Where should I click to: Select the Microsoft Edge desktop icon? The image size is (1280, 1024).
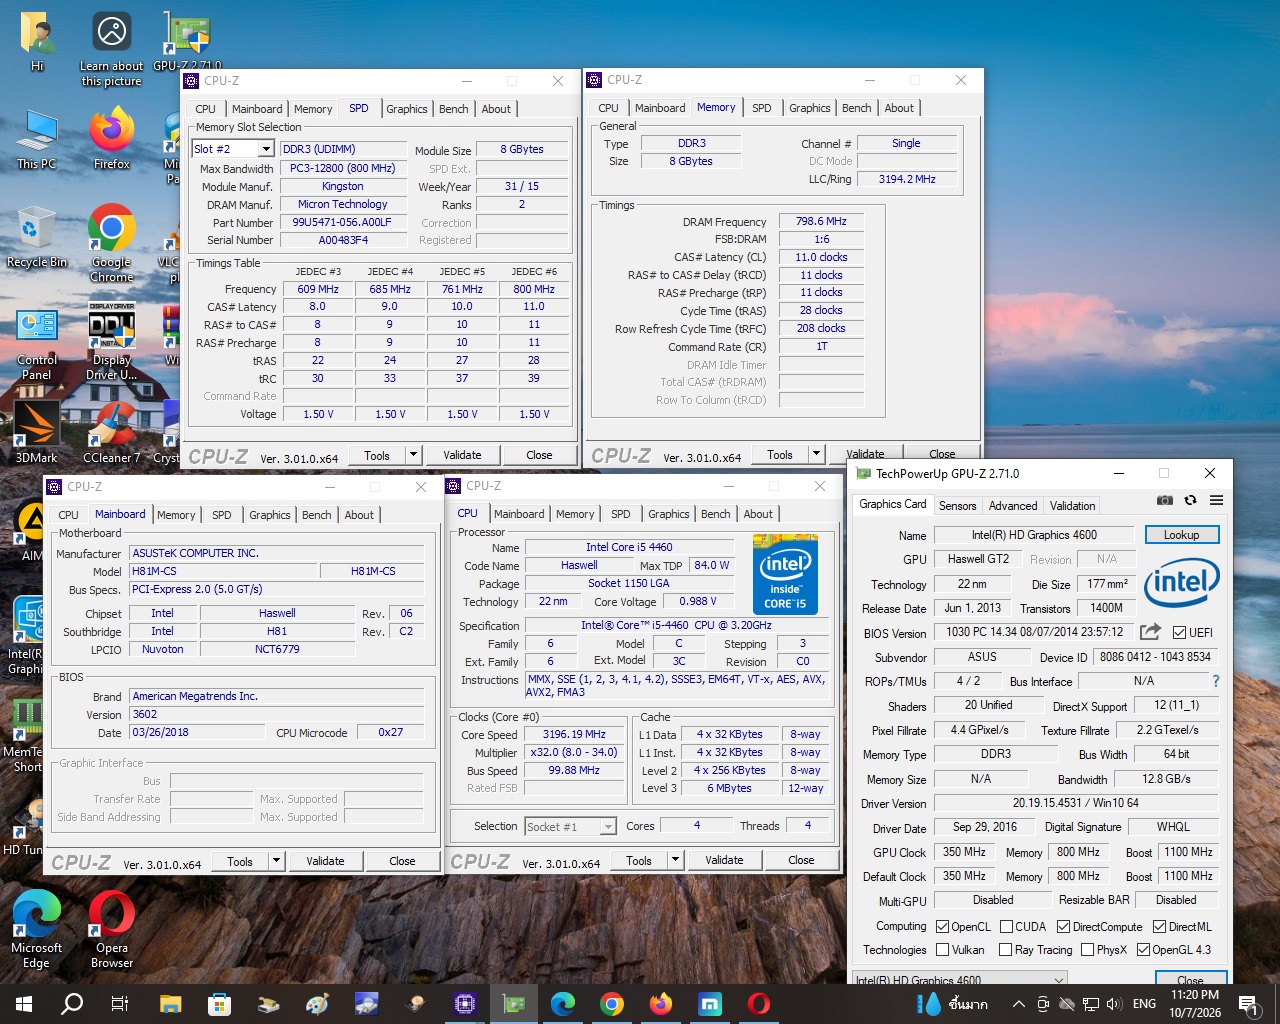(x=36, y=930)
